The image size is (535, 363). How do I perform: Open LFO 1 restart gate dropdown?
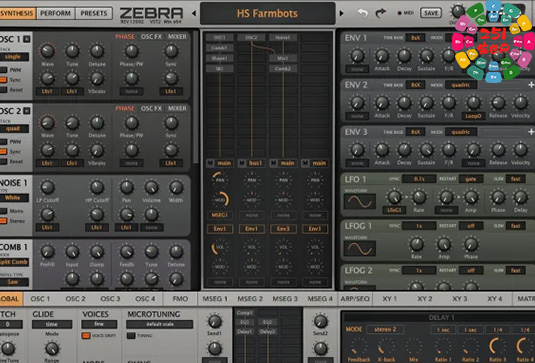point(471,179)
